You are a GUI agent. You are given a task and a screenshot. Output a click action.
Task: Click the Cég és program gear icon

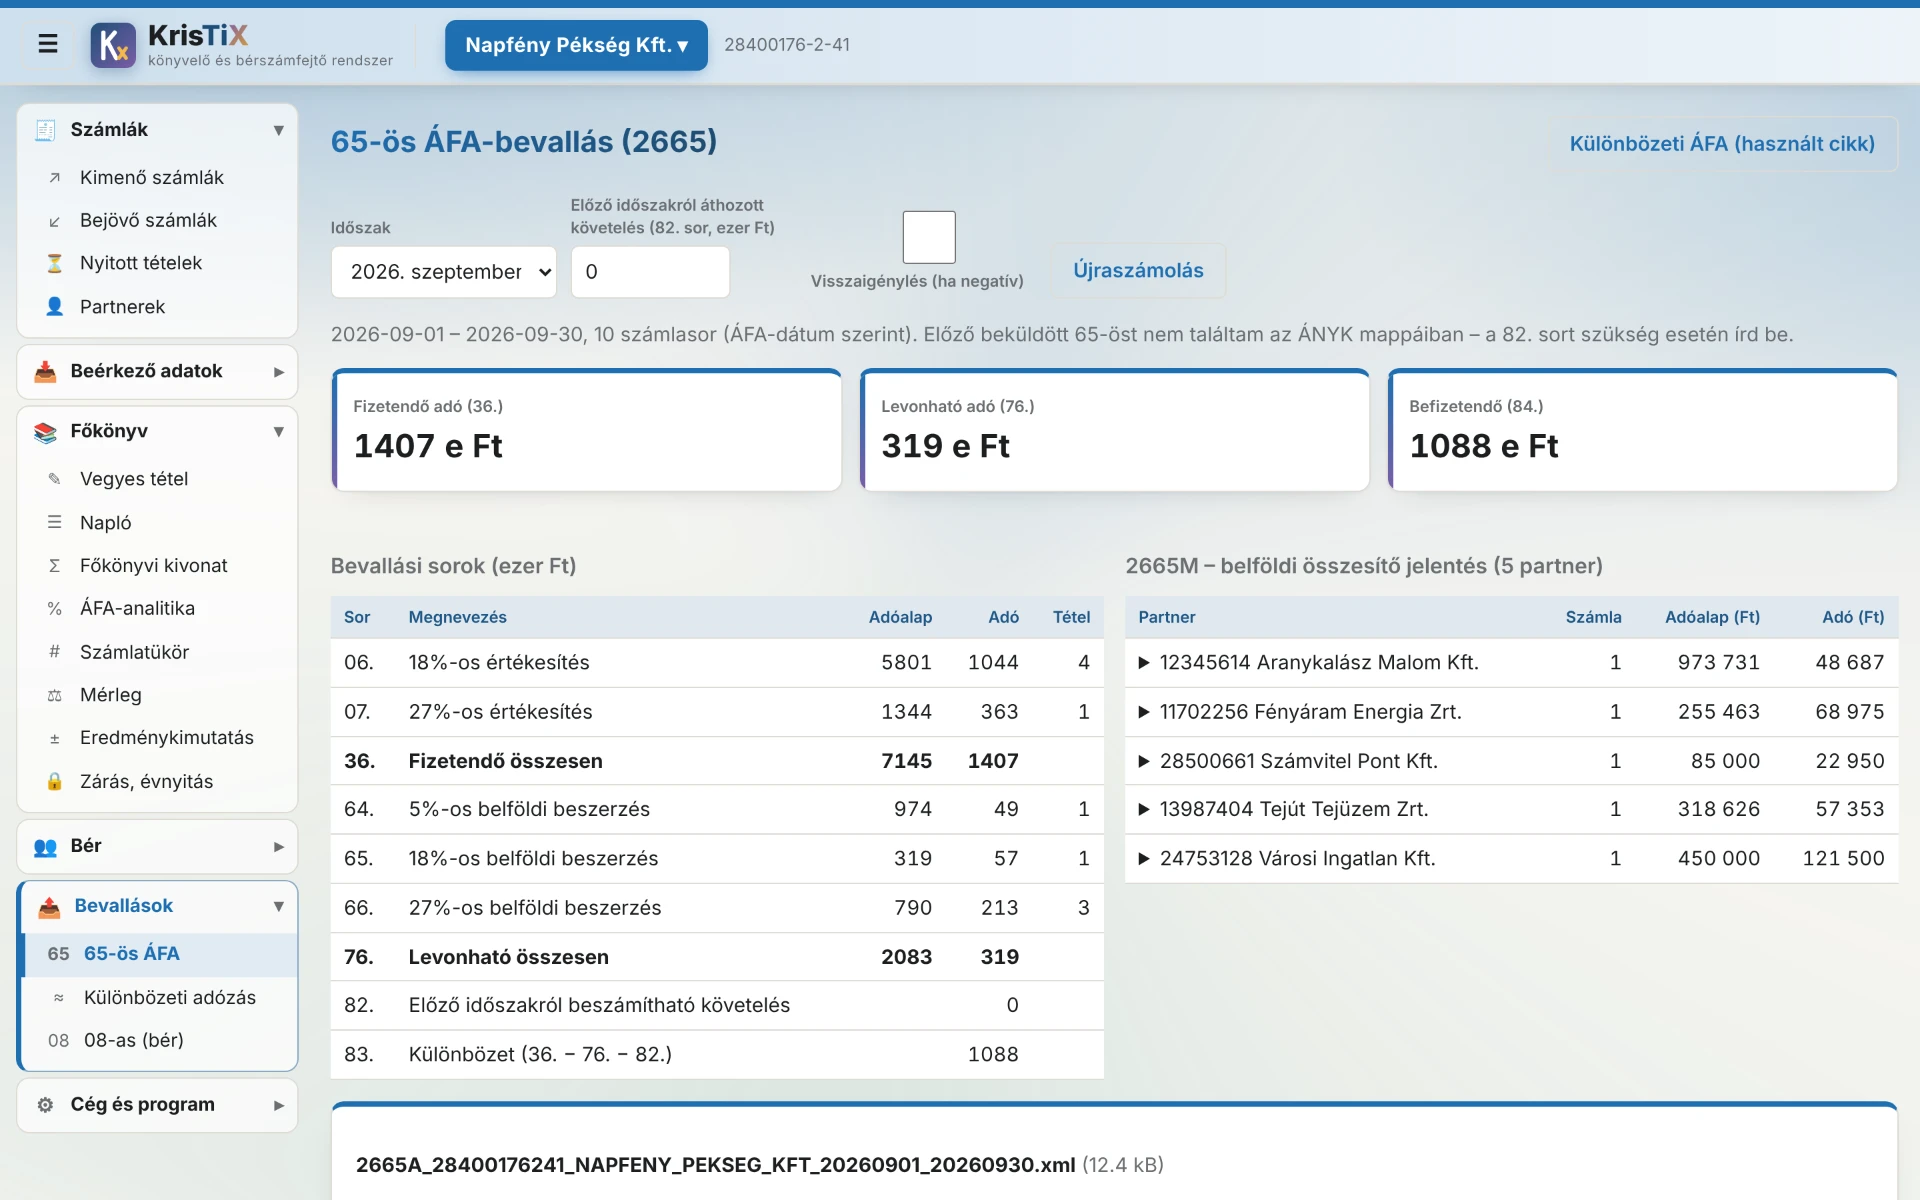pos(45,1105)
